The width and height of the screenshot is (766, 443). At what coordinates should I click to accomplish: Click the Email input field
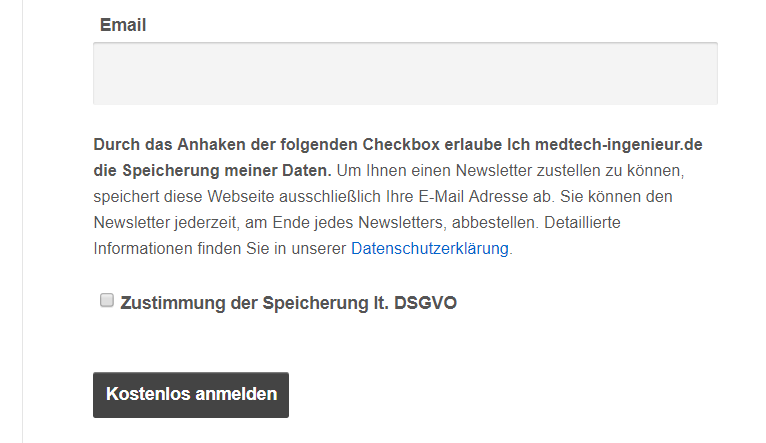click(405, 73)
